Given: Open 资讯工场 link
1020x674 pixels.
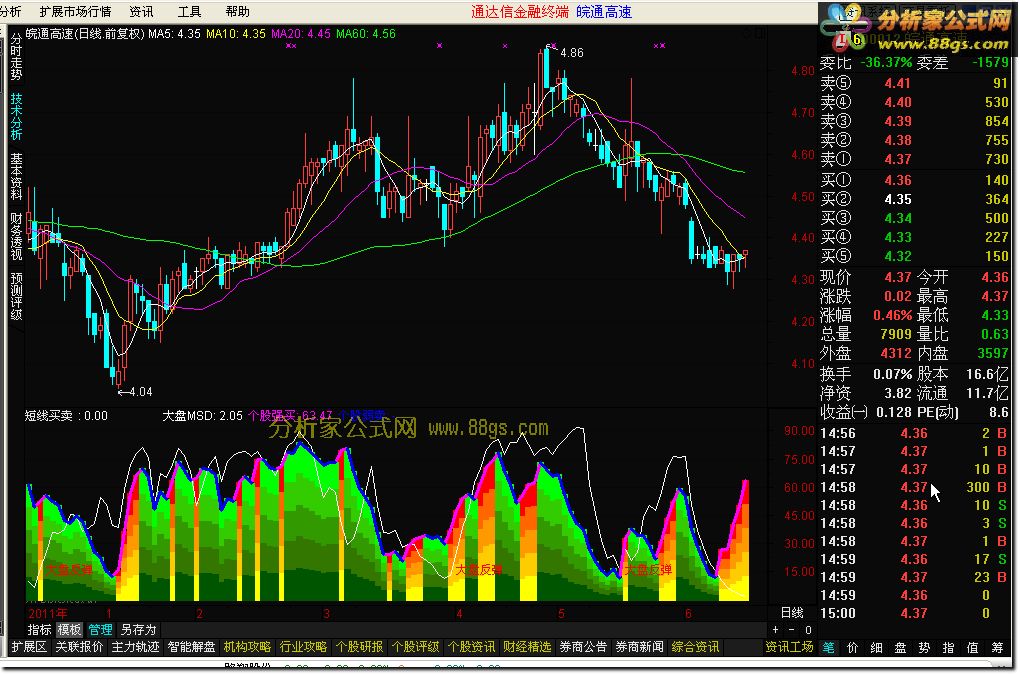Looking at the screenshot, I should tap(789, 647).
